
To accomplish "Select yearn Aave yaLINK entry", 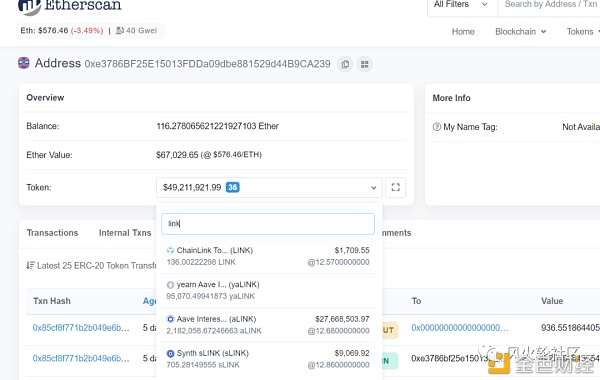I will click(268, 290).
